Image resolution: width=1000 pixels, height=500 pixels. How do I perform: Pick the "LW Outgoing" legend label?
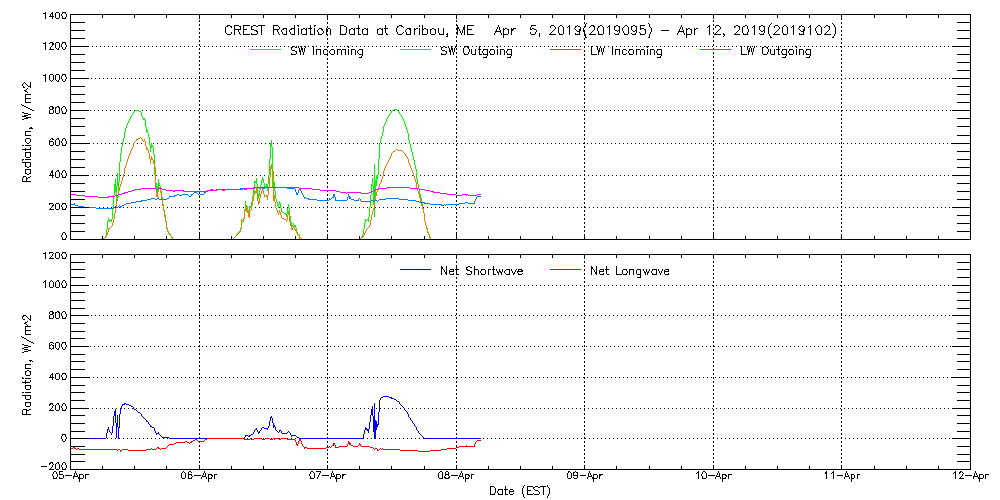point(775,52)
